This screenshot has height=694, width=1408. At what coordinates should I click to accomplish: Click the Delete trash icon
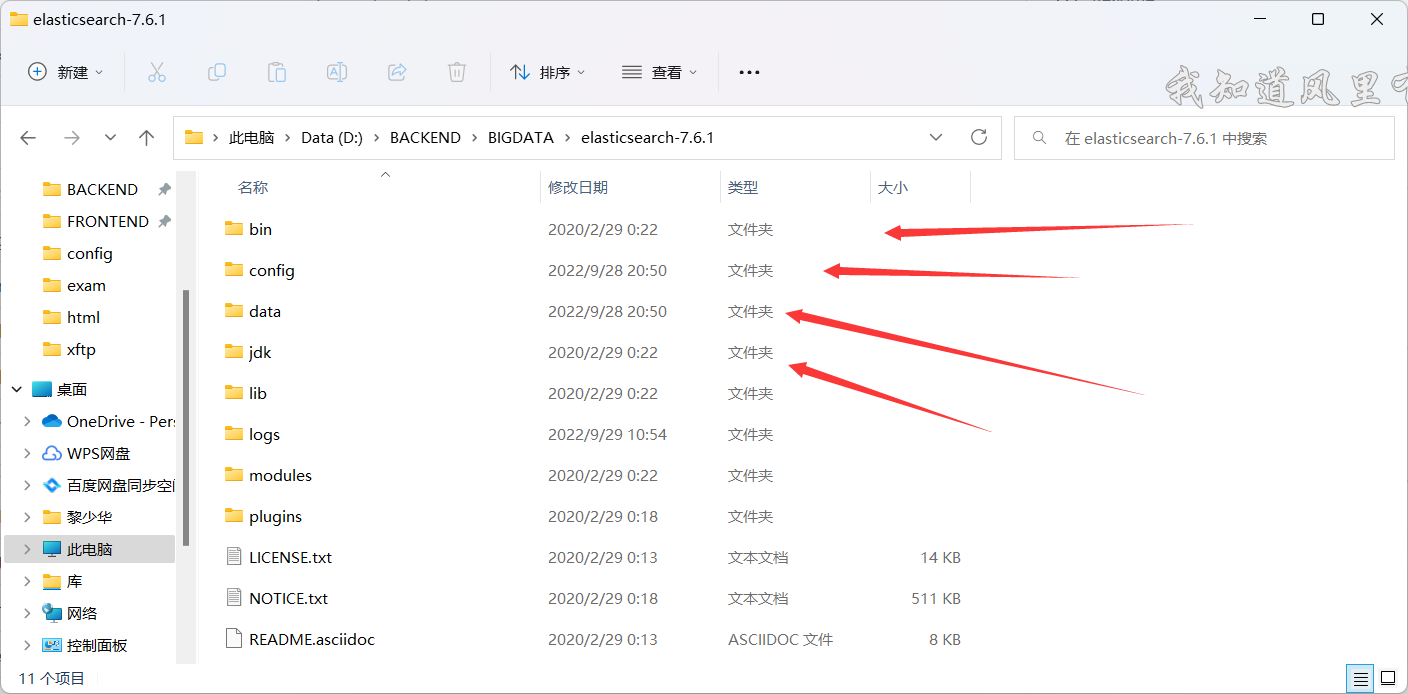(457, 72)
